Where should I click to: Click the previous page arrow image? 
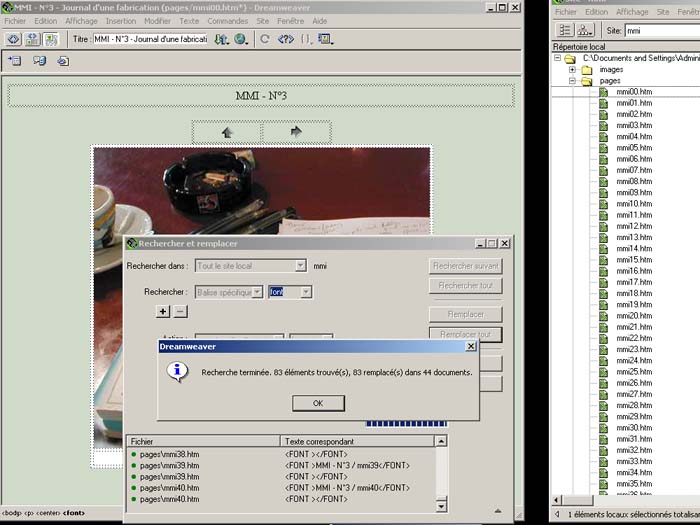click(227, 132)
